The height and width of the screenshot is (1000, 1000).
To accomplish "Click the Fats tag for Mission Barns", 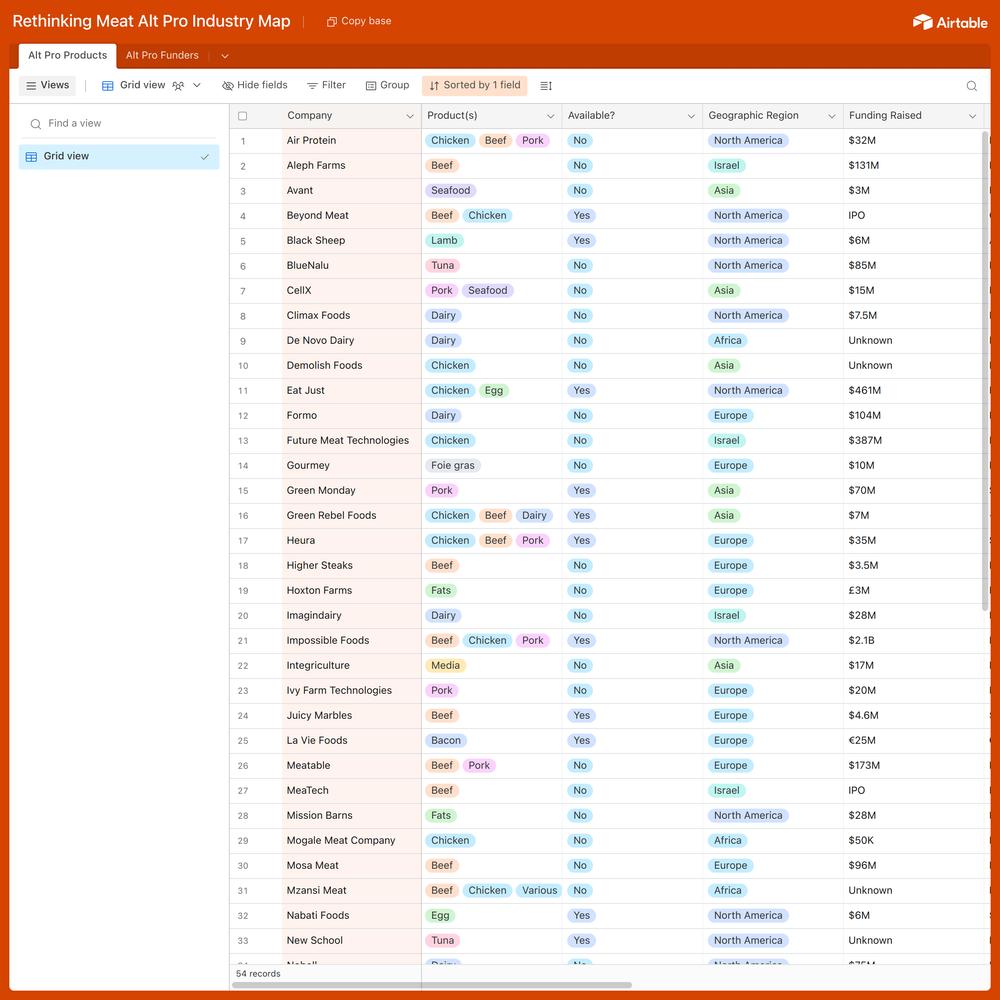I will point(441,816).
